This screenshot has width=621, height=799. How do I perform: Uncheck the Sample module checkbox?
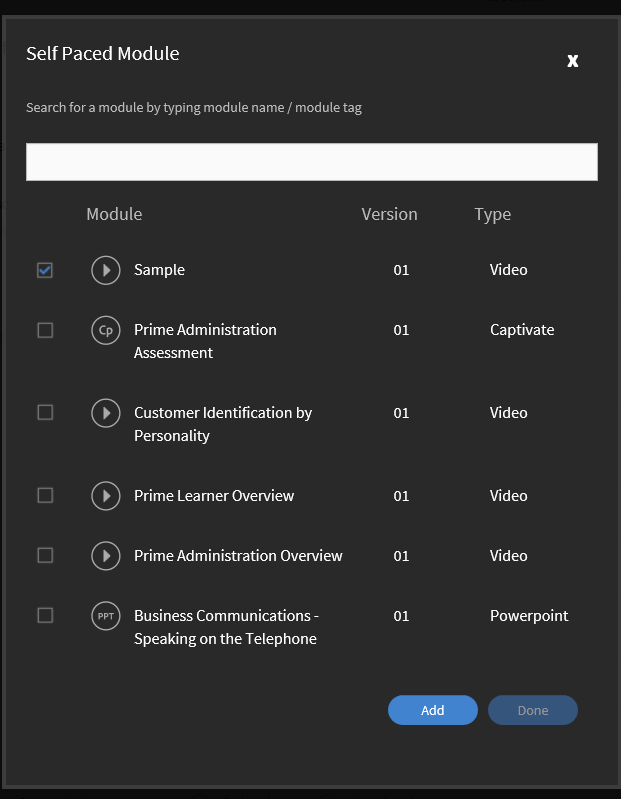click(45, 270)
